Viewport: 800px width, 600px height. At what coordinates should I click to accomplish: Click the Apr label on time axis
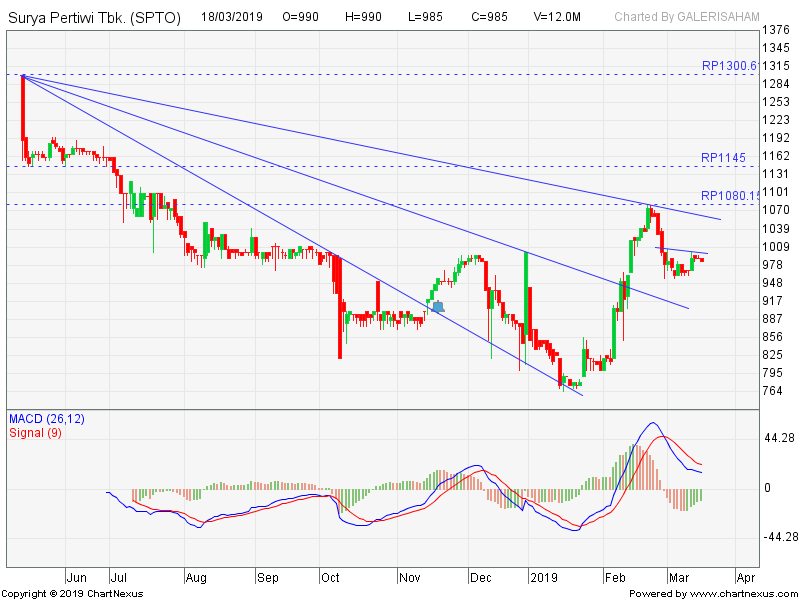(x=745, y=577)
